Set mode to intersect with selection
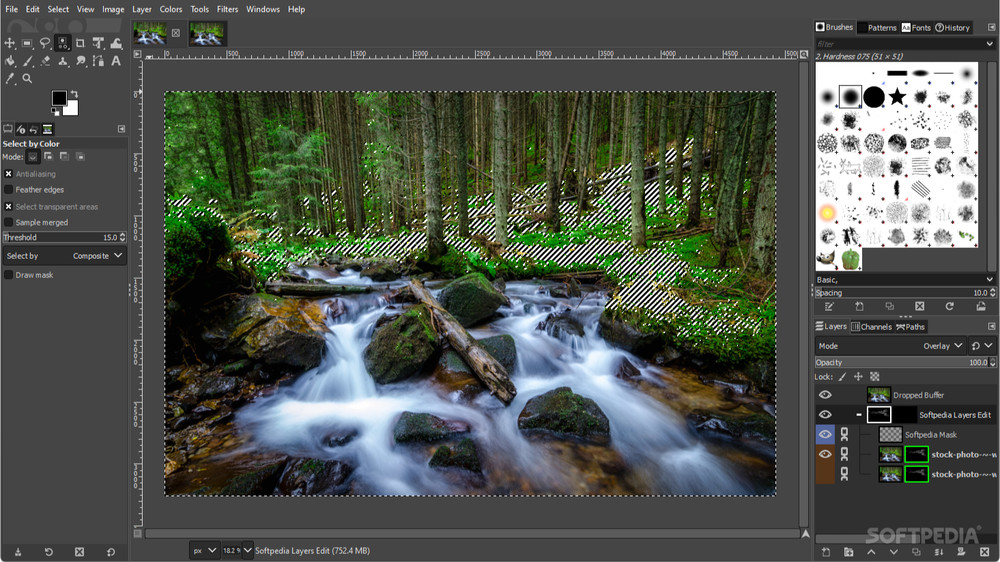Image resolution: width=1000 pixels, height=562 pixels. coord(80,157)
